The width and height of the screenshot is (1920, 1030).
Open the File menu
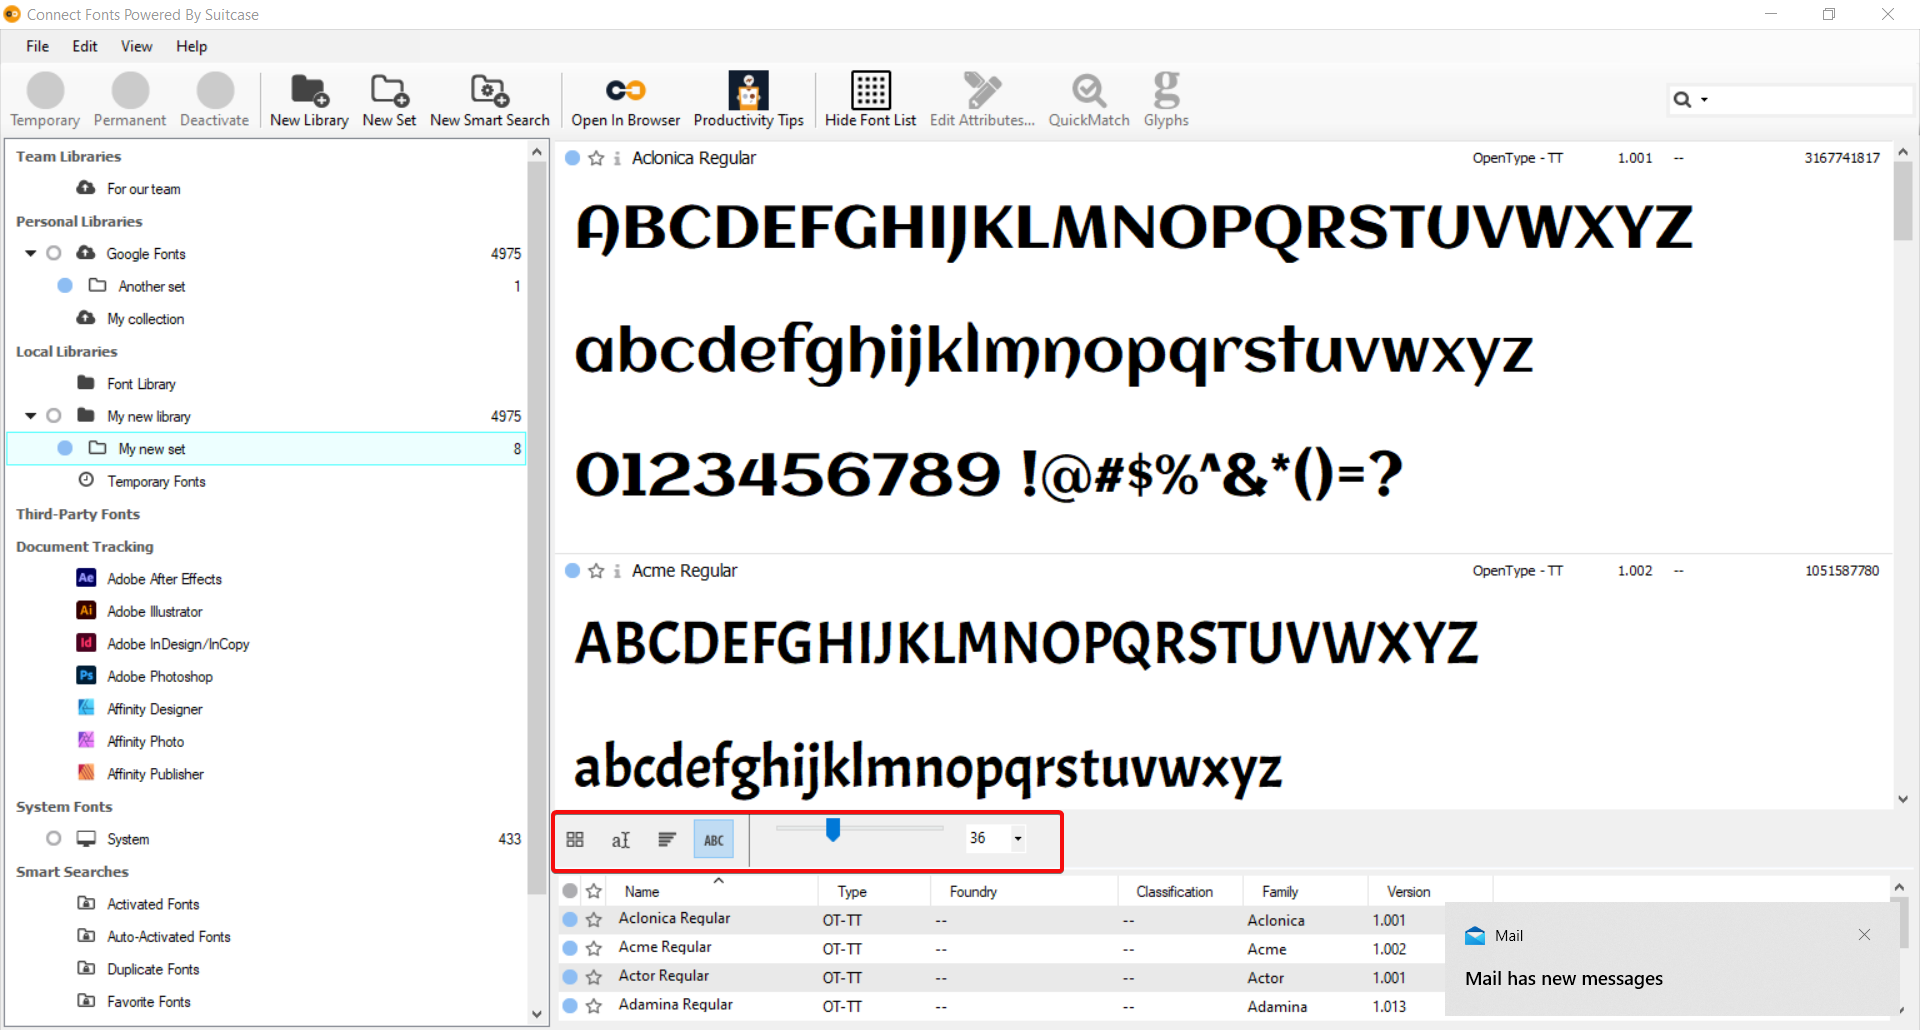(38, 46)
